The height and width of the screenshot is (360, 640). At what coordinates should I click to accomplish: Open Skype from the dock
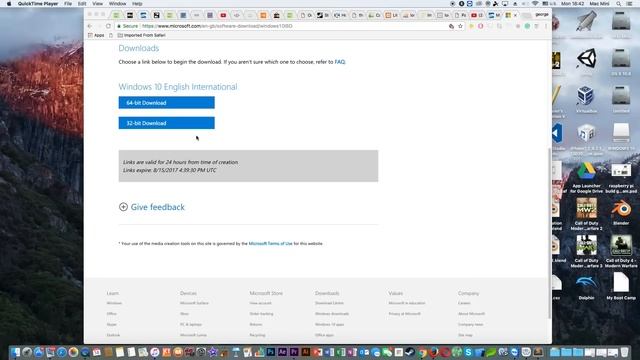[x=468, y=352]
